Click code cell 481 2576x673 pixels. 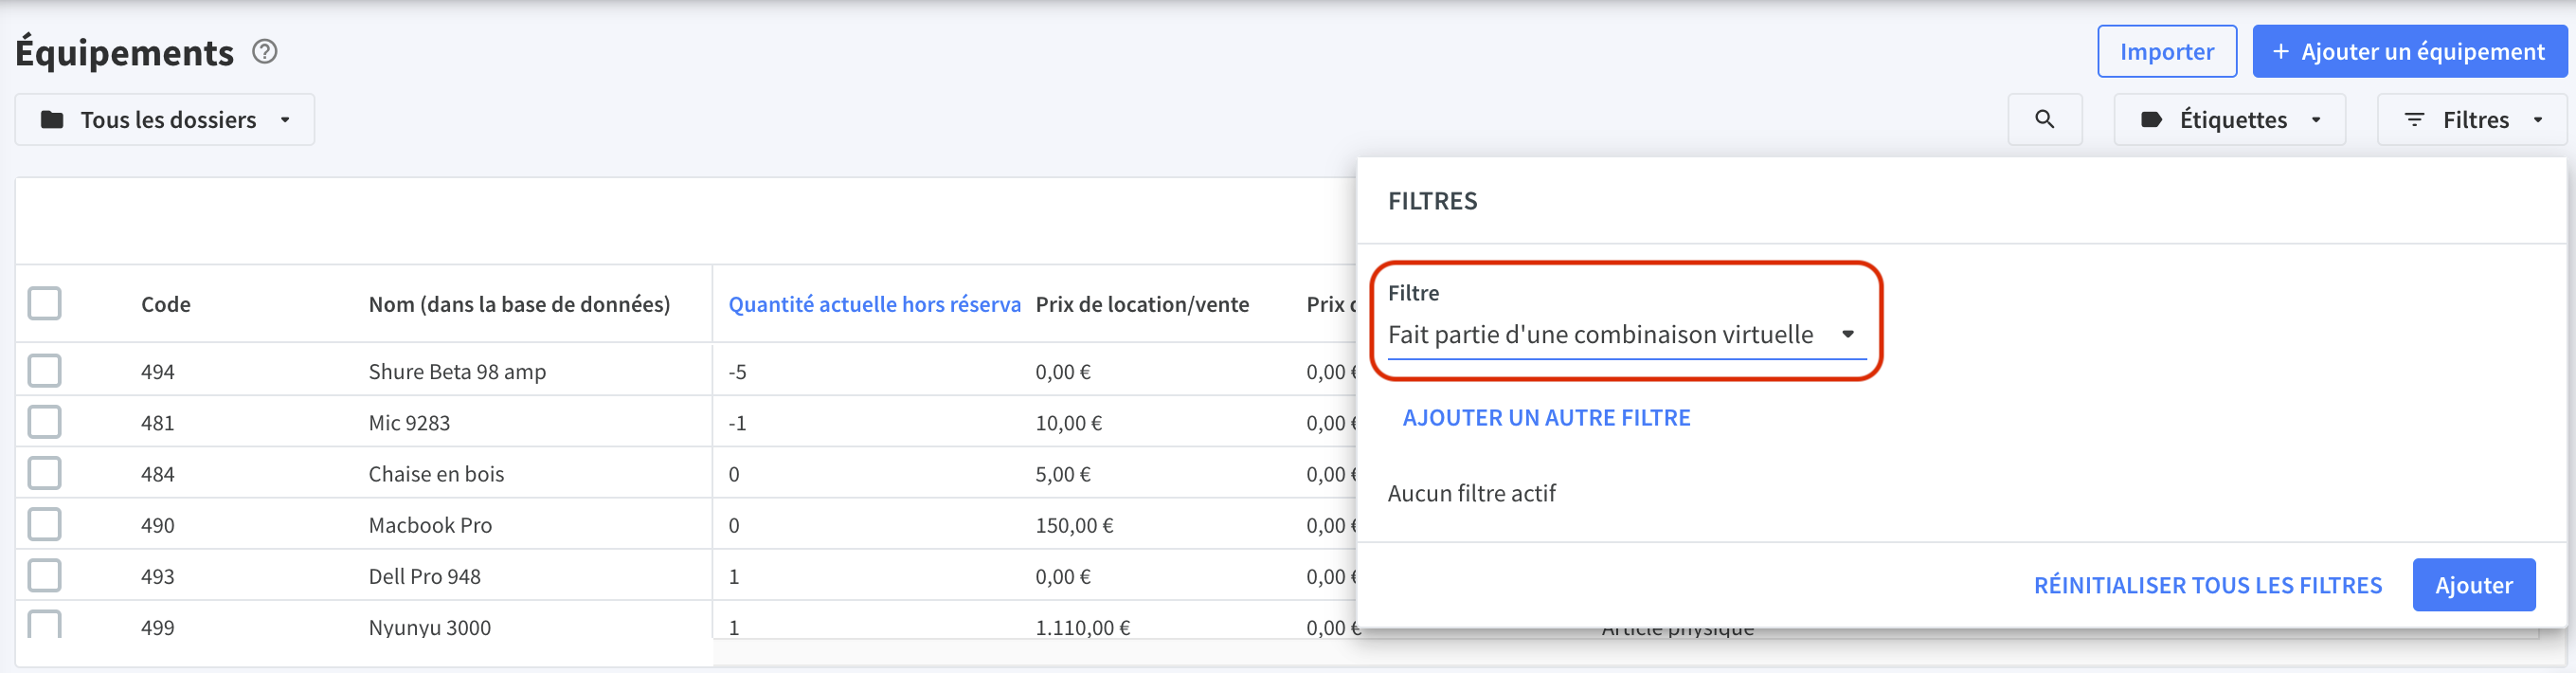coord(158,423)
